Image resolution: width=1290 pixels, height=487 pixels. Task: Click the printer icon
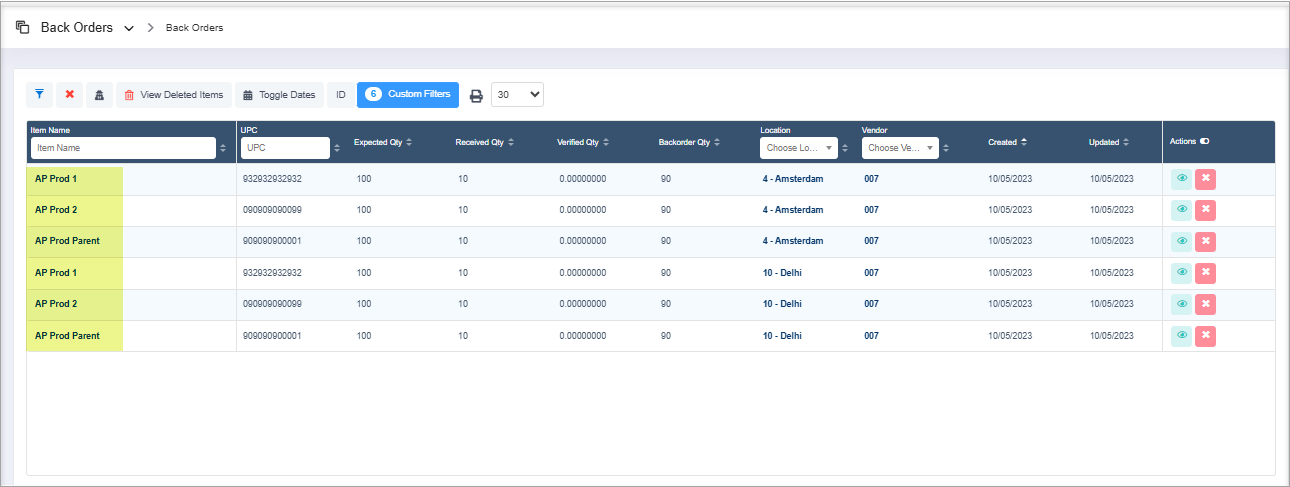(x=476, y=96)
